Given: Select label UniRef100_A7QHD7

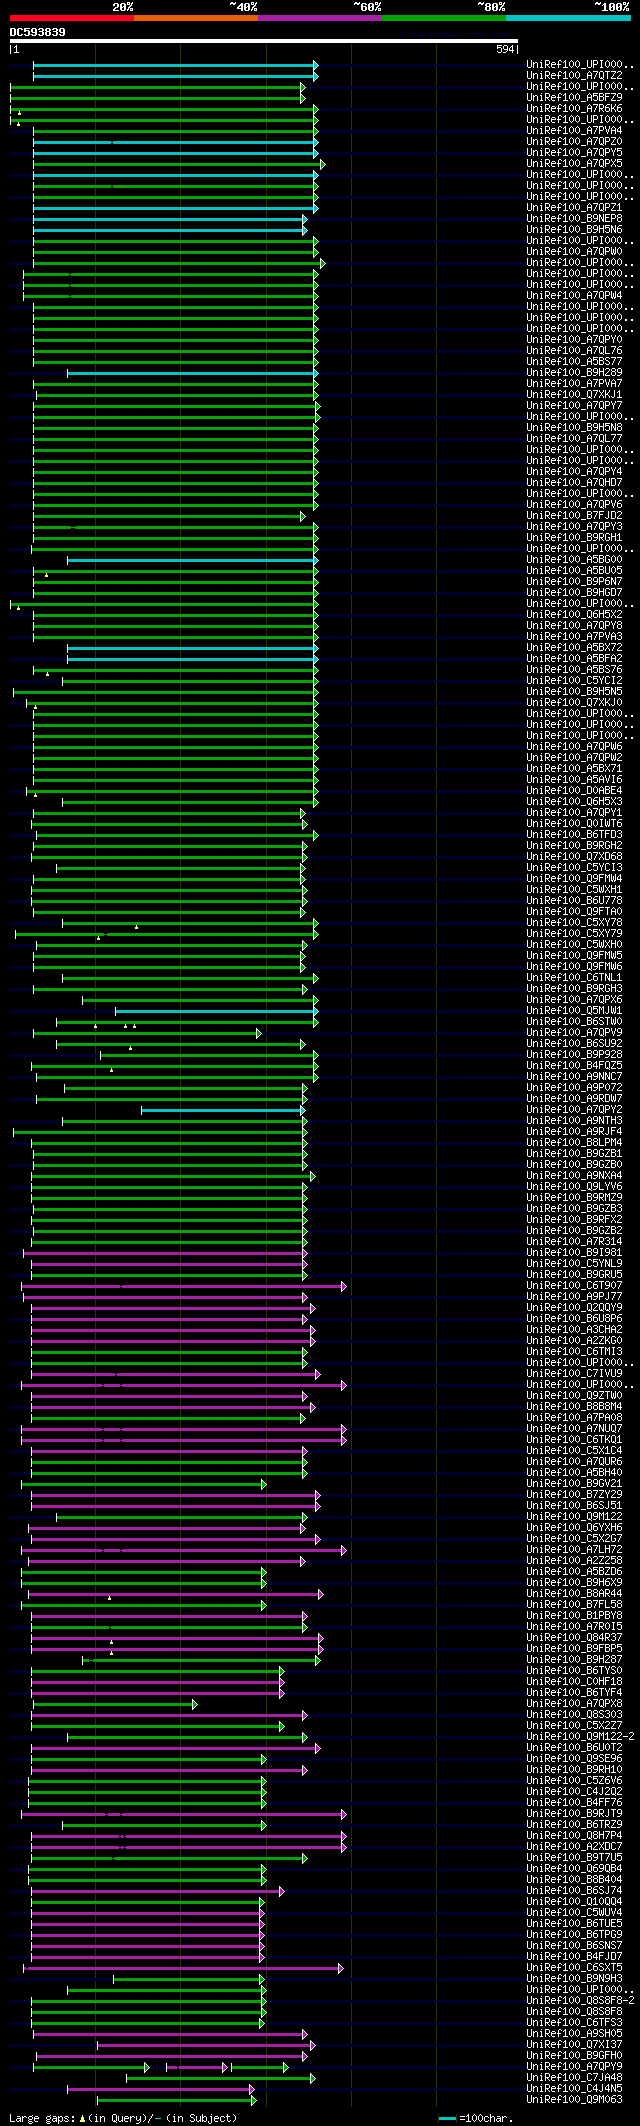Looking at the screenshot, I should [574, 483].
